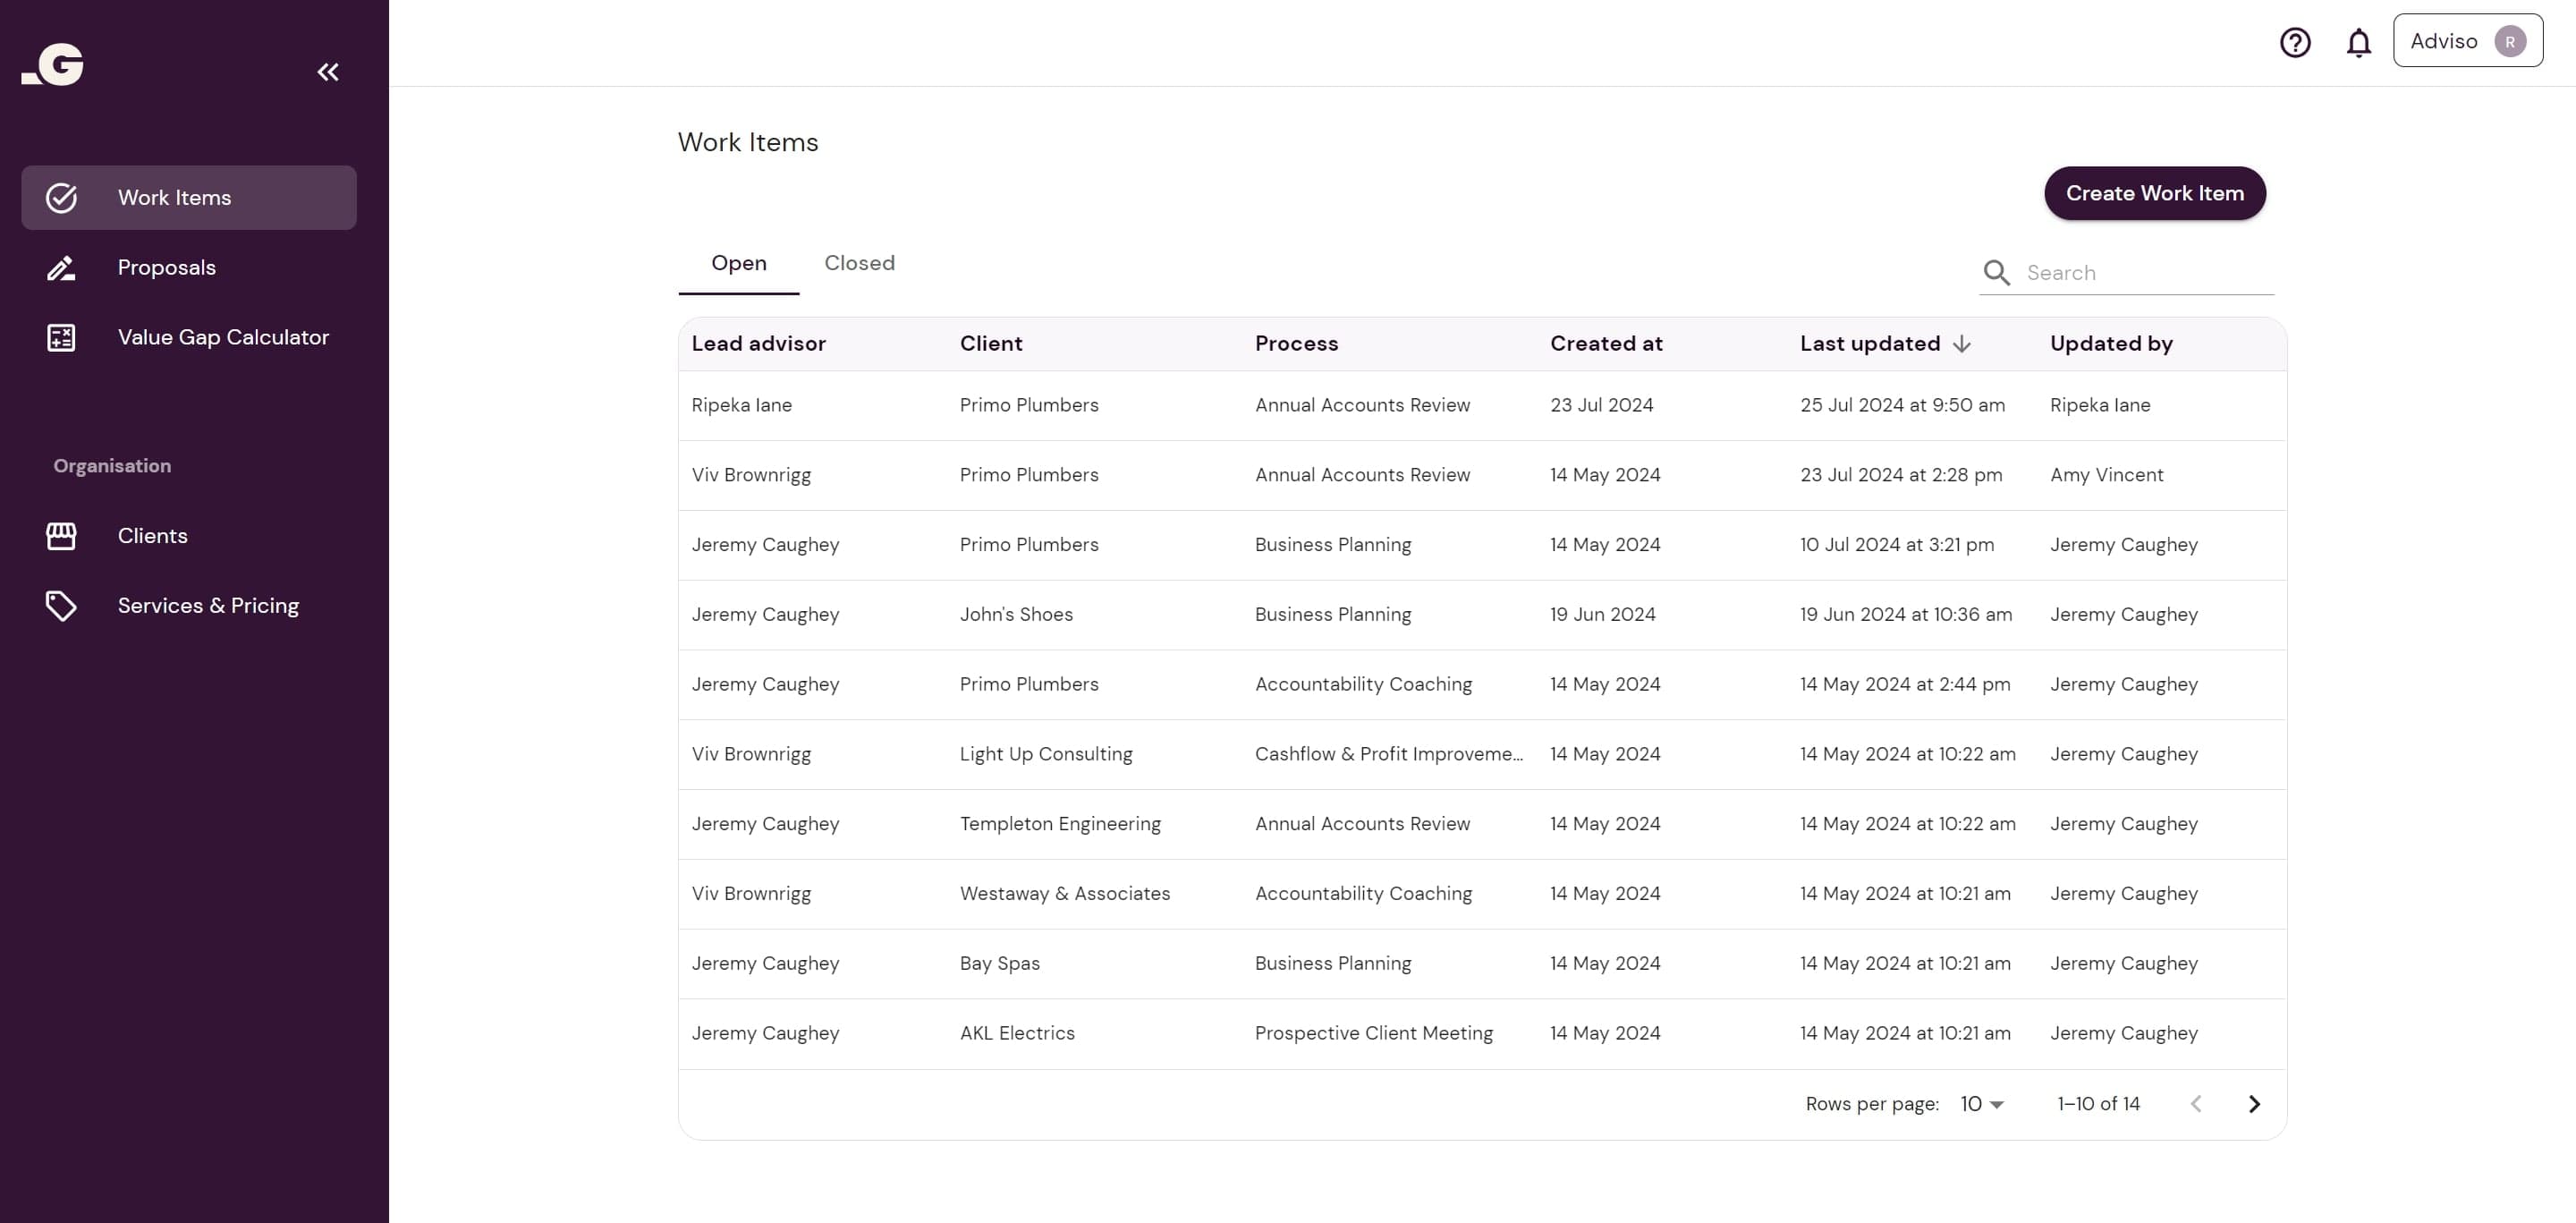Screen dimensions: 2576x1223
Task: Open rows per page dropdown
Action: (1982, 1104)
